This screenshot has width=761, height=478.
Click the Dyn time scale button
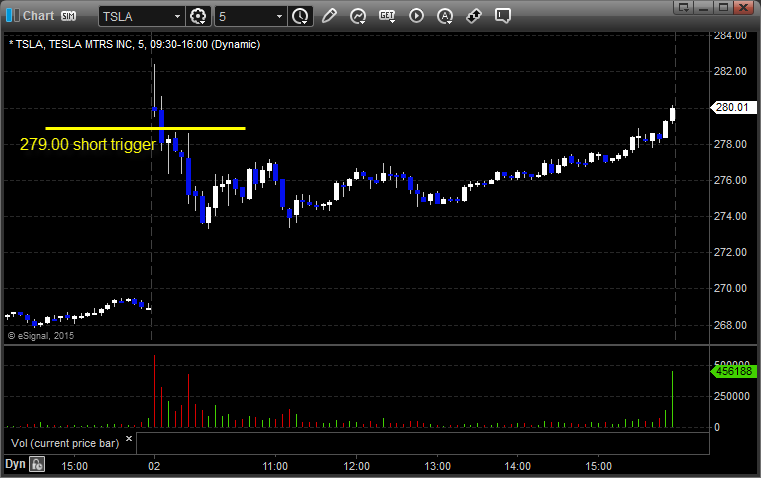click(15, 464)
